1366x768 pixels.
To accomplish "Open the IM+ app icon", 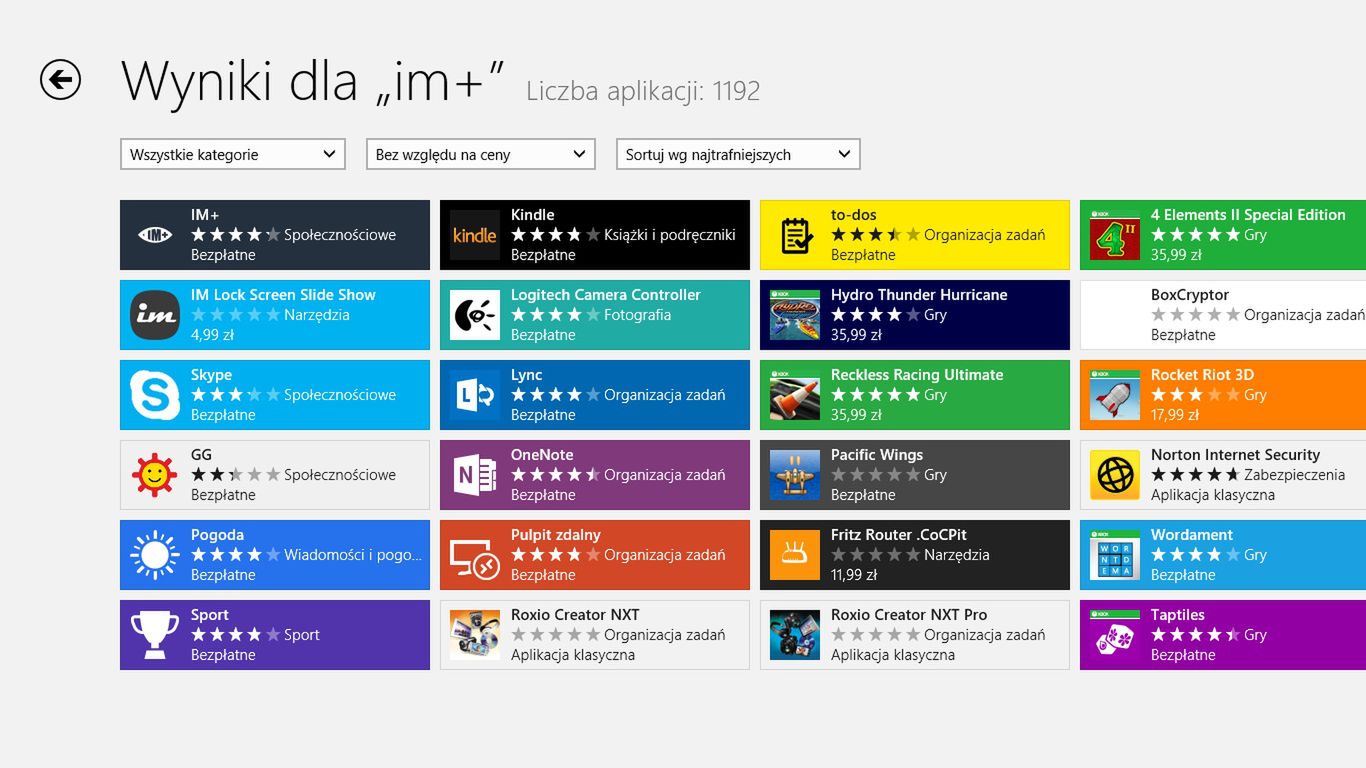I will click(x=155, y=235).
